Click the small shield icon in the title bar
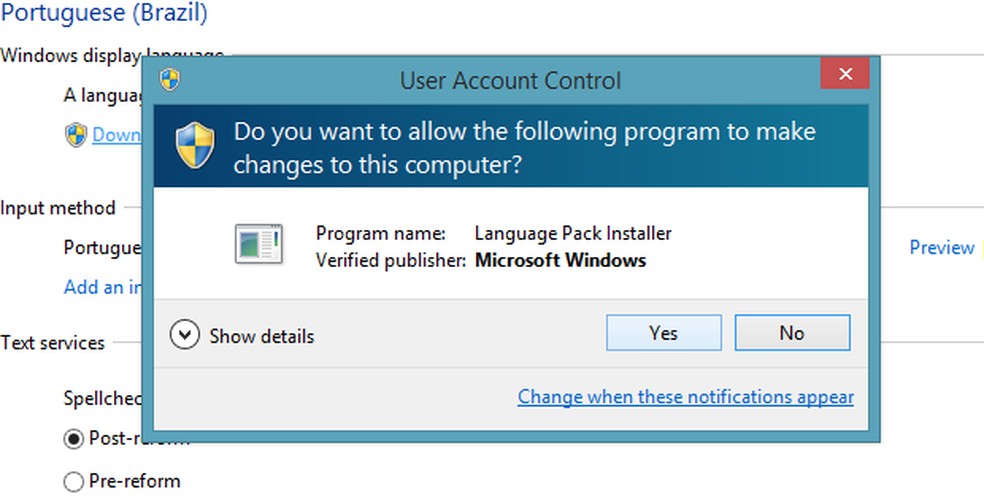This screenshot has height=497, width=984. [170, 79]
